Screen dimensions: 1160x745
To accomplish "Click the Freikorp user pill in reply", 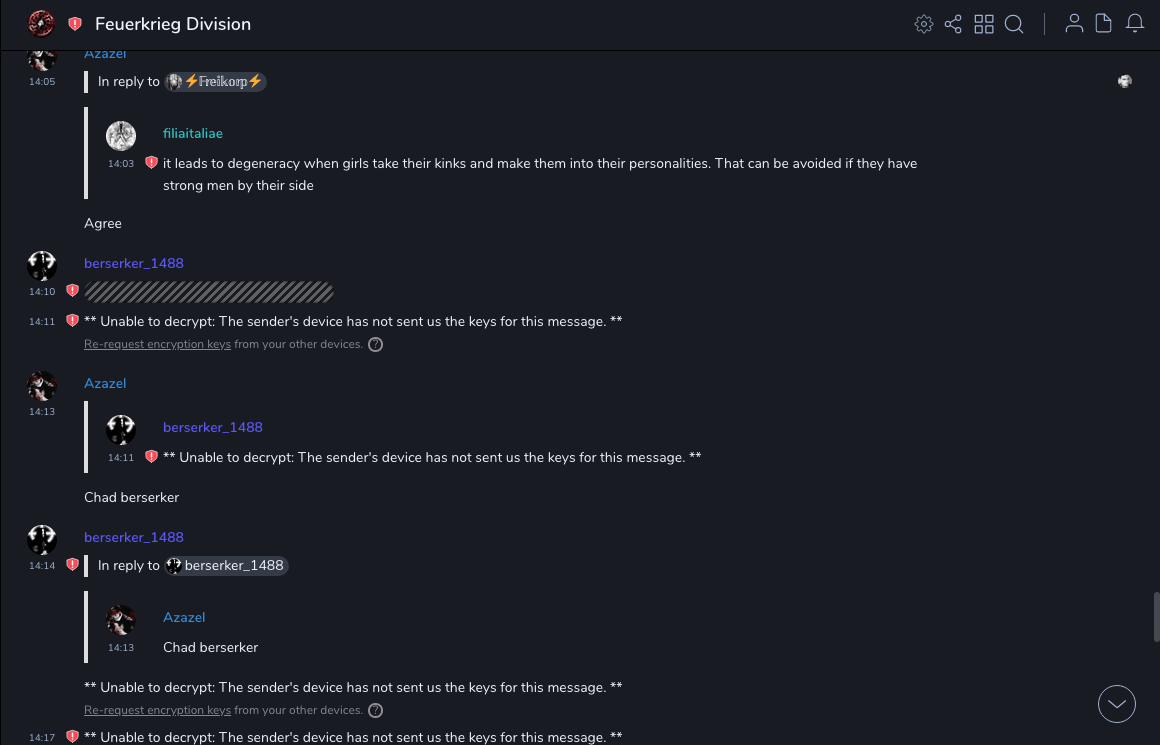I will point(216,82).
